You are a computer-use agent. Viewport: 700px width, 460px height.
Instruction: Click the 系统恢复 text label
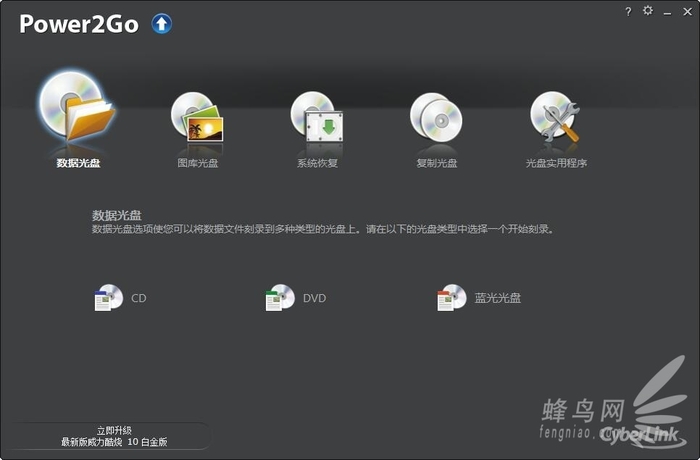coord(317,163)
